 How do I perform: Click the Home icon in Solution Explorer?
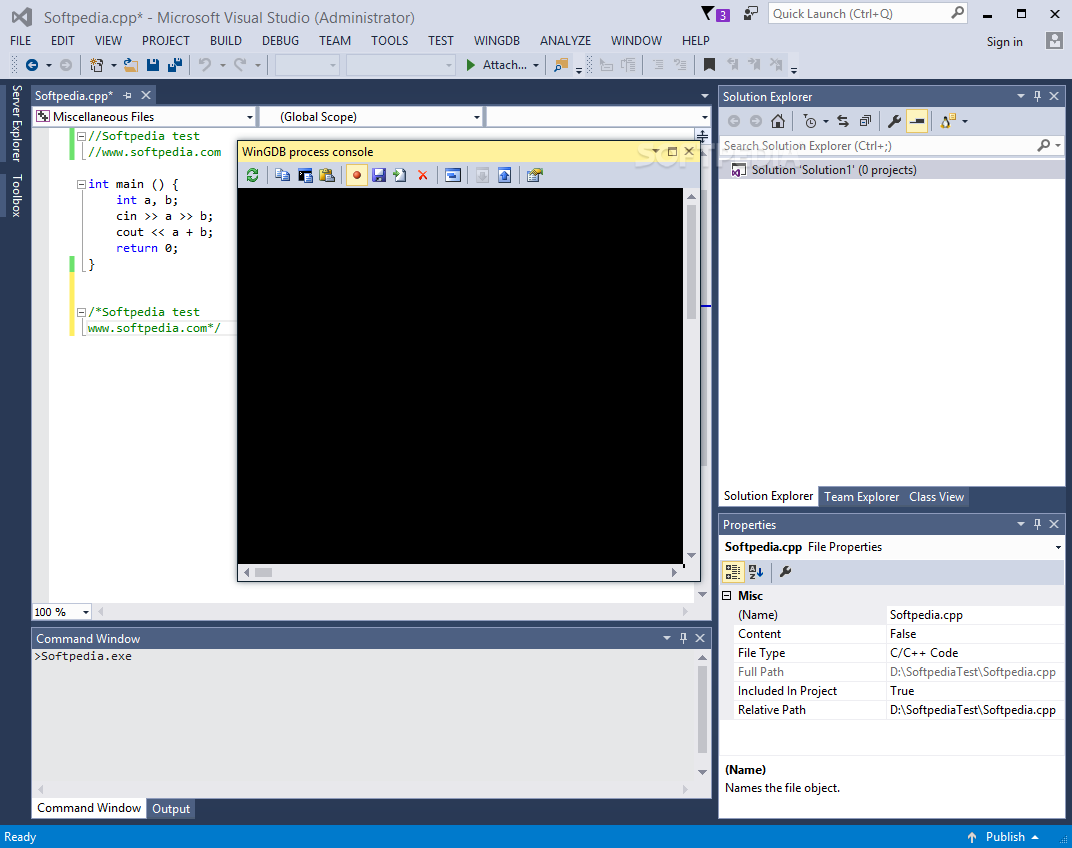pos(778,122)
